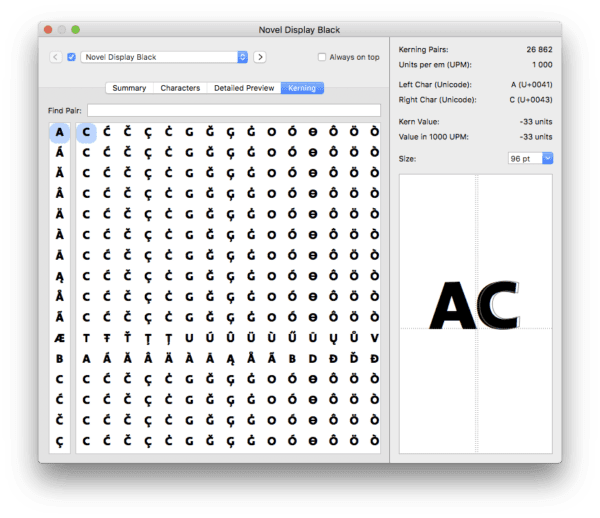
Task: Click the Find Pair input field
Action: [x=233, y=110]
